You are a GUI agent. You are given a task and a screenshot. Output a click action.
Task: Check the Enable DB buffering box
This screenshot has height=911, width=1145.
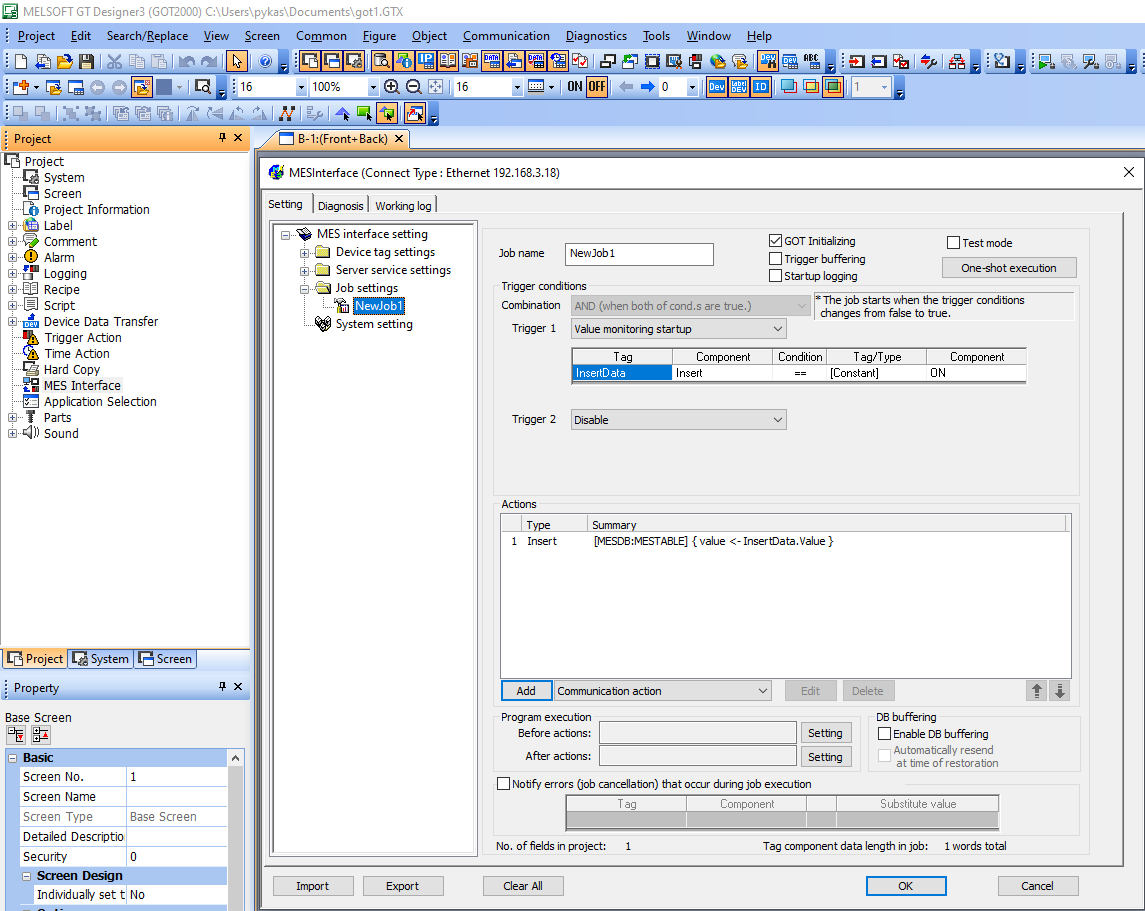point(884,734)
